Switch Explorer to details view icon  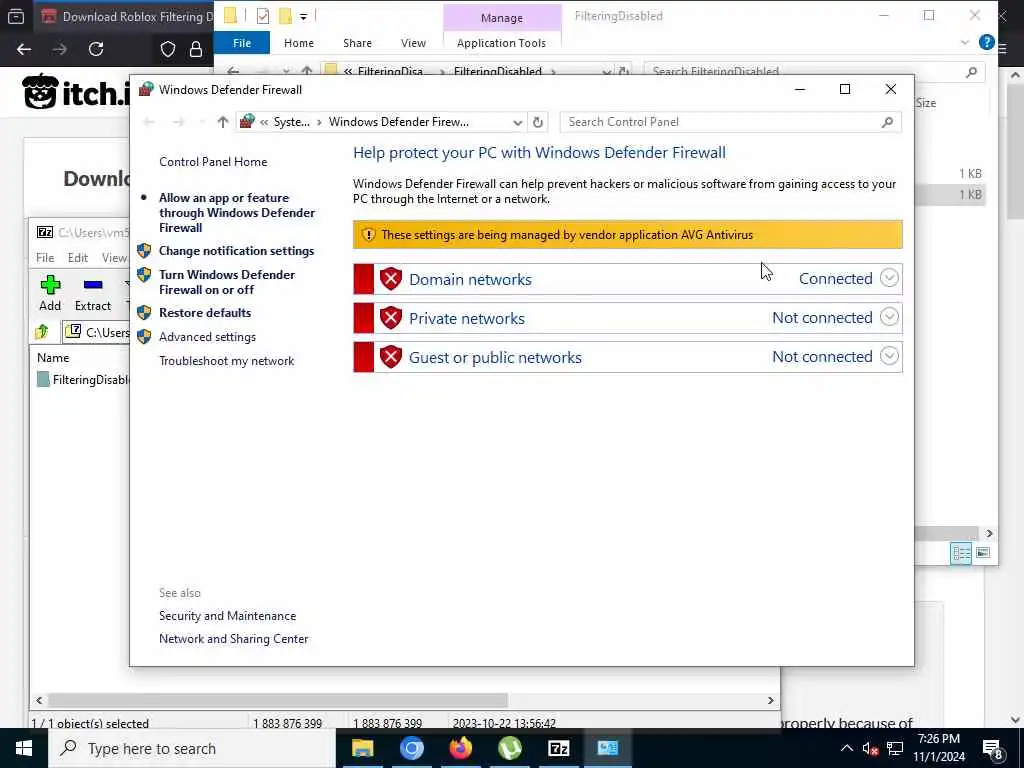click(x=961, y=553)
